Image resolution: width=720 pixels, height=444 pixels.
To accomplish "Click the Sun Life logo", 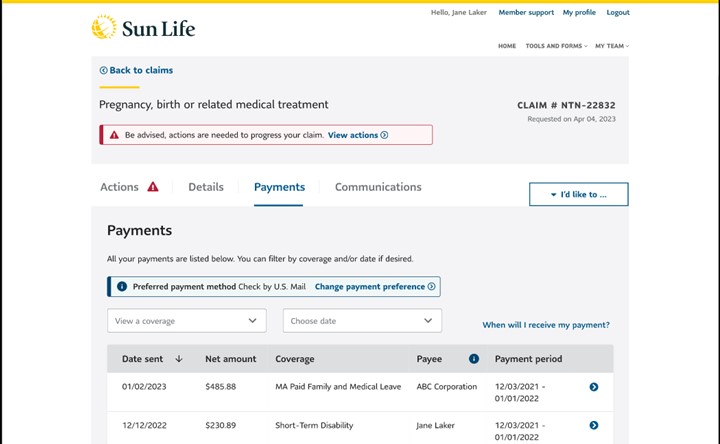I will pos(143,28).
